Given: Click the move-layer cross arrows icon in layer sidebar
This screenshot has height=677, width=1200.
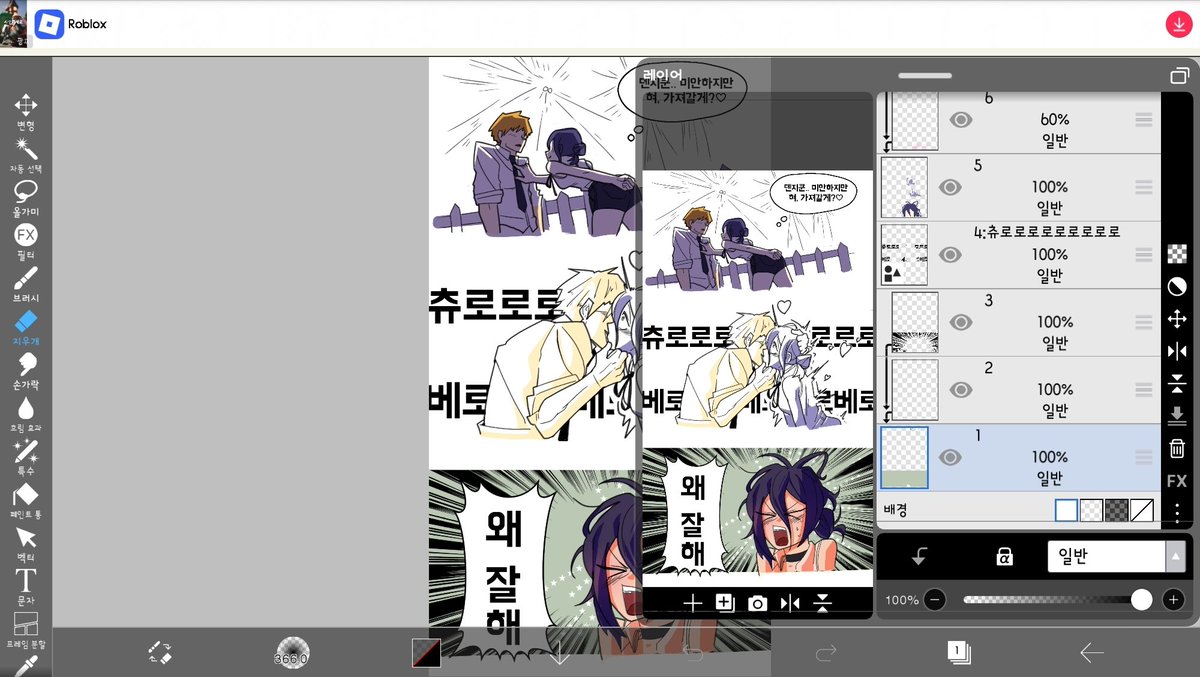Looking at the screenshot, I should (x=1177, y=319).
